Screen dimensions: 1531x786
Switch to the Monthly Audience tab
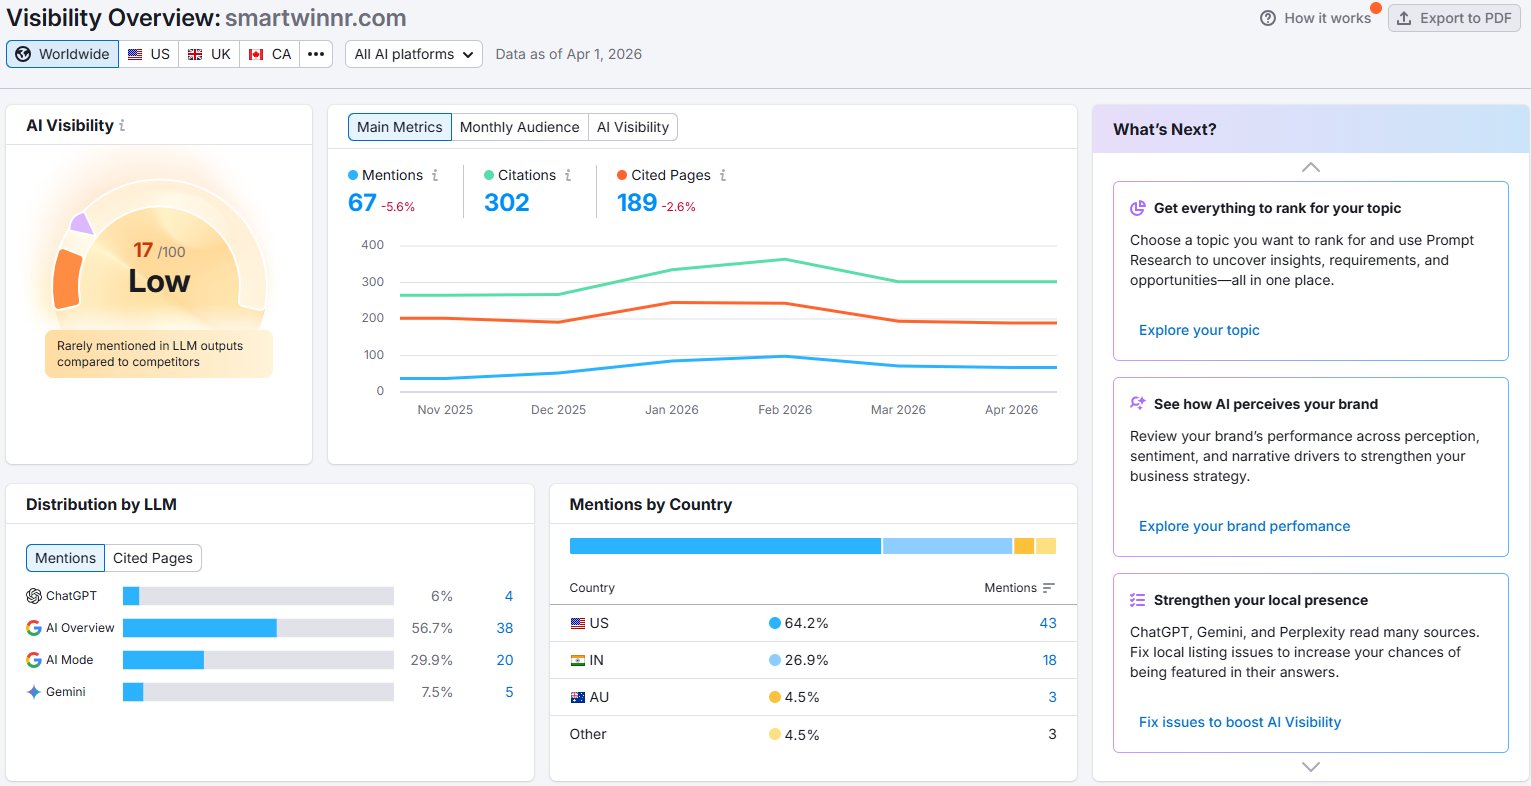519,127
